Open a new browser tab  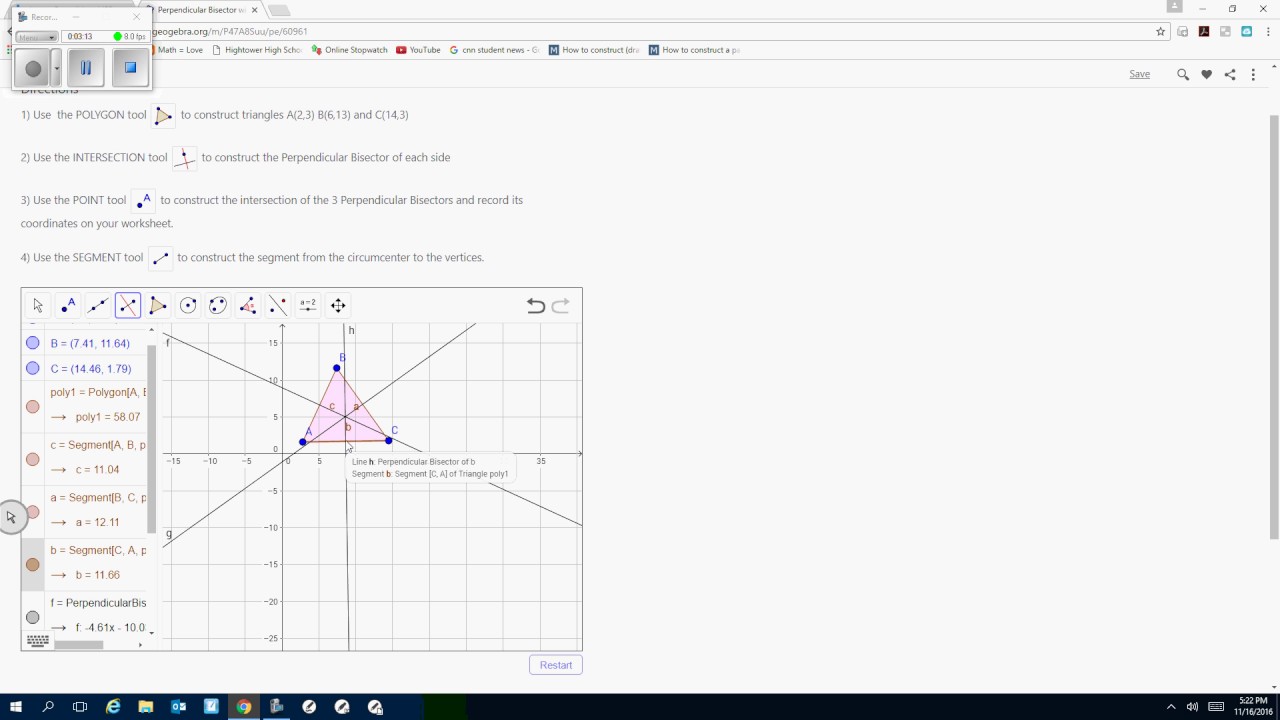click(279, 10)
